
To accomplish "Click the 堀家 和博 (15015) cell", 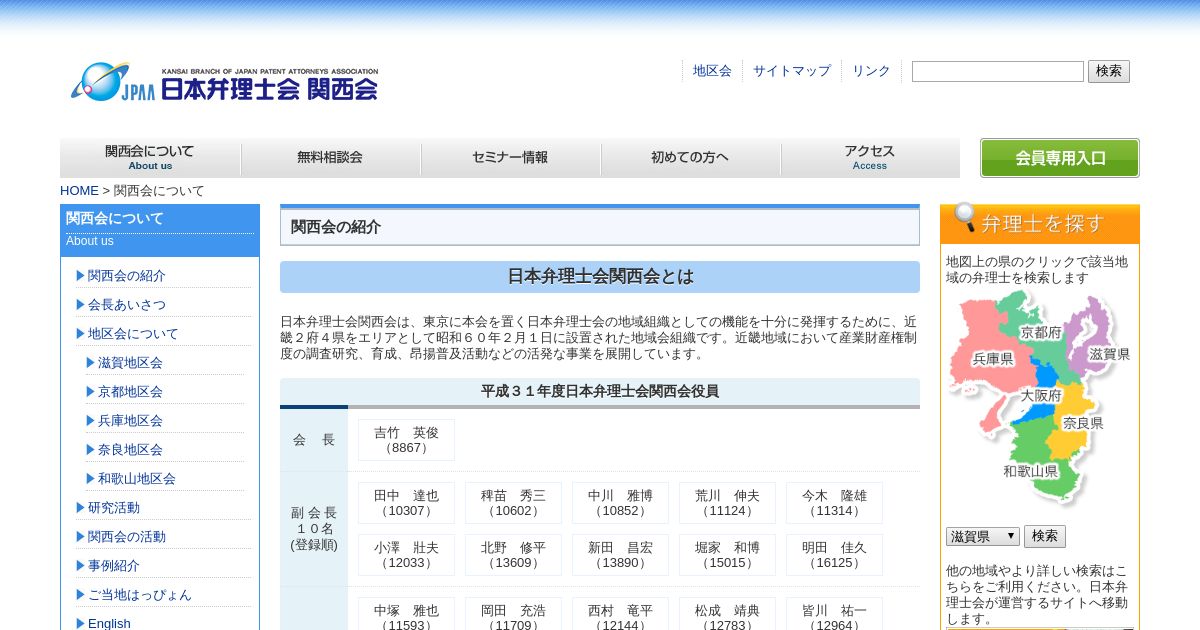I will point(727,555).
